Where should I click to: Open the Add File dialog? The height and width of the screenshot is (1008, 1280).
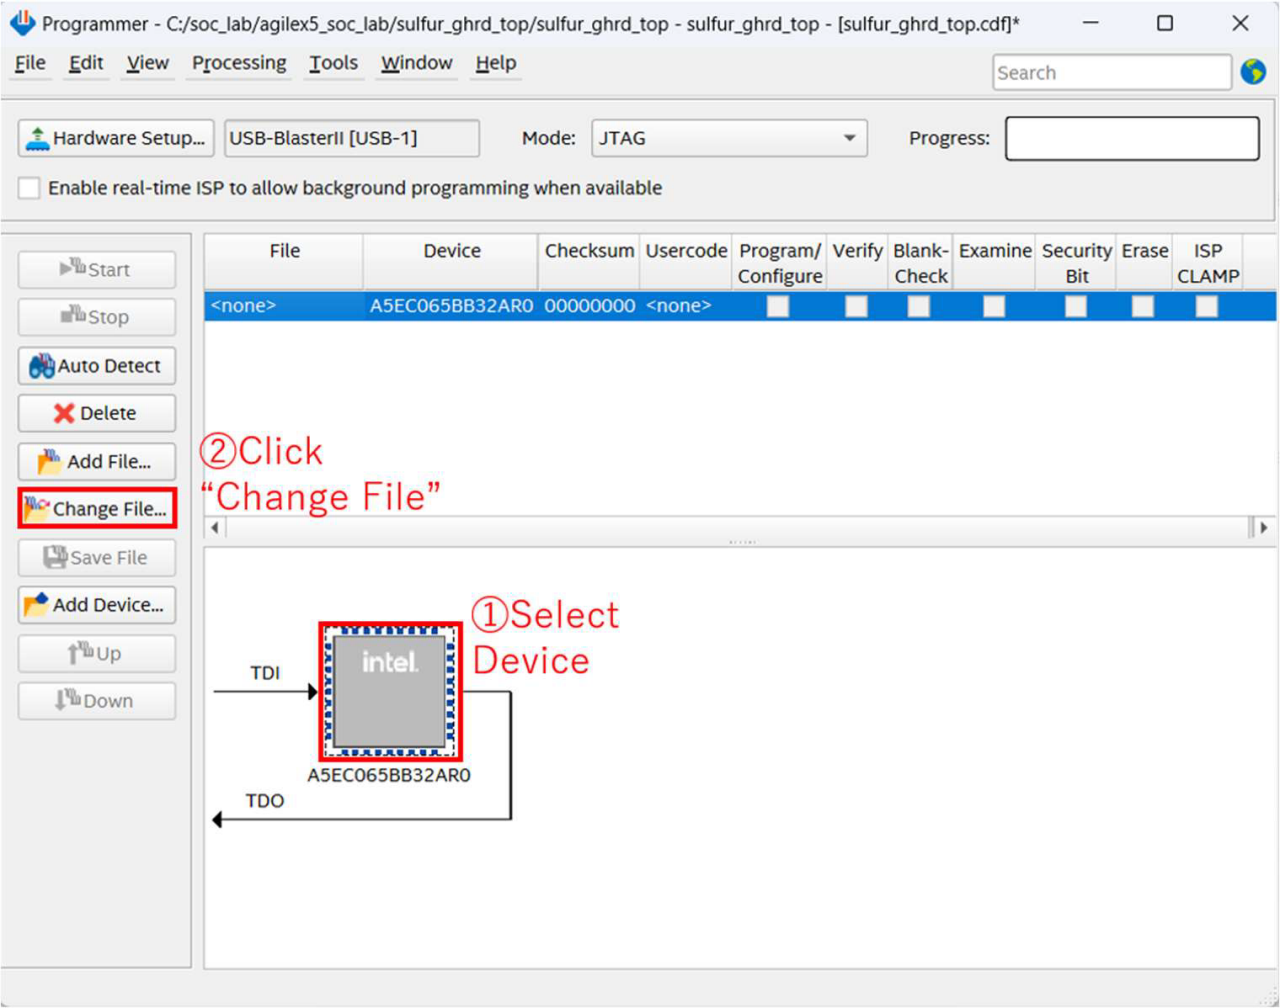click(97, 461)
